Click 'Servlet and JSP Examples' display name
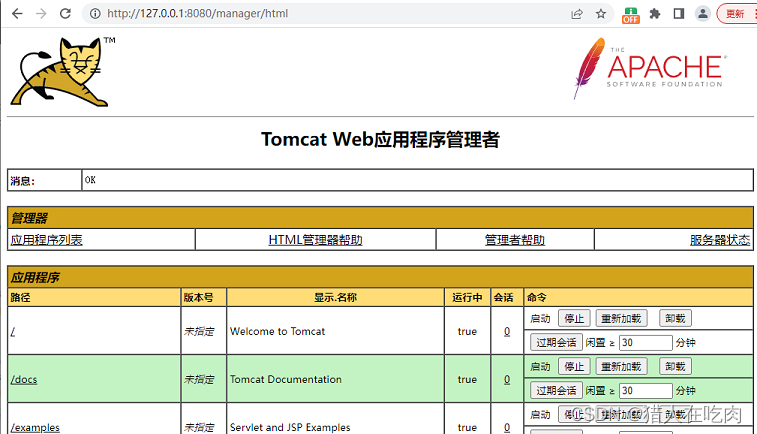Image resolution: width=757 pixels, height=434 pixels. pos(290,427)
